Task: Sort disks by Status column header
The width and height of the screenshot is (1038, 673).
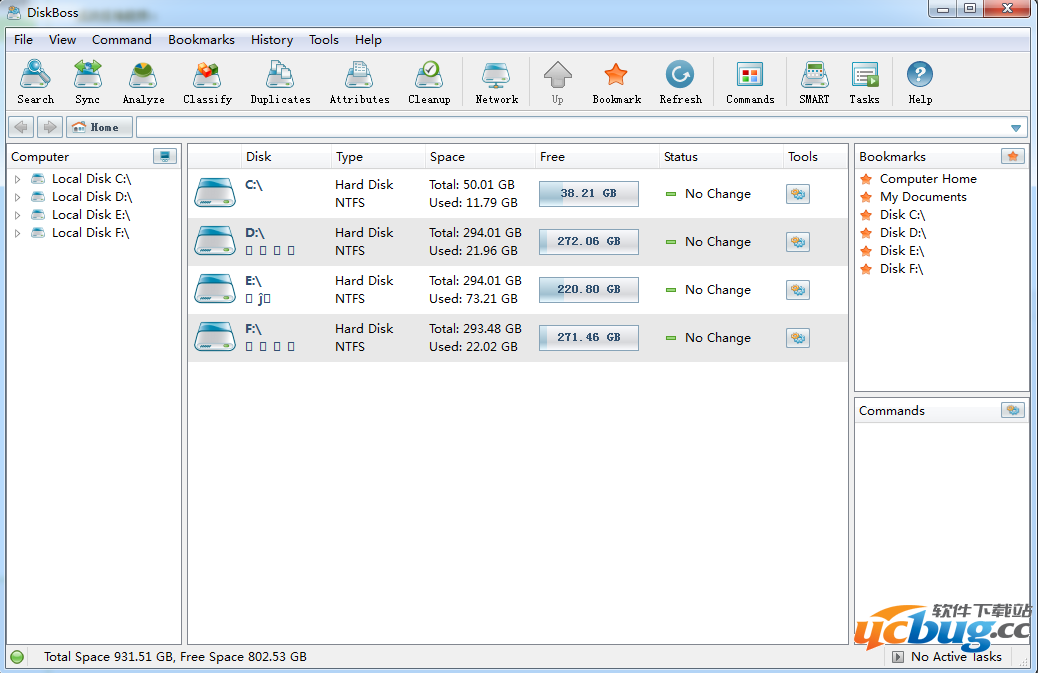Action: [x=681, y=157]
